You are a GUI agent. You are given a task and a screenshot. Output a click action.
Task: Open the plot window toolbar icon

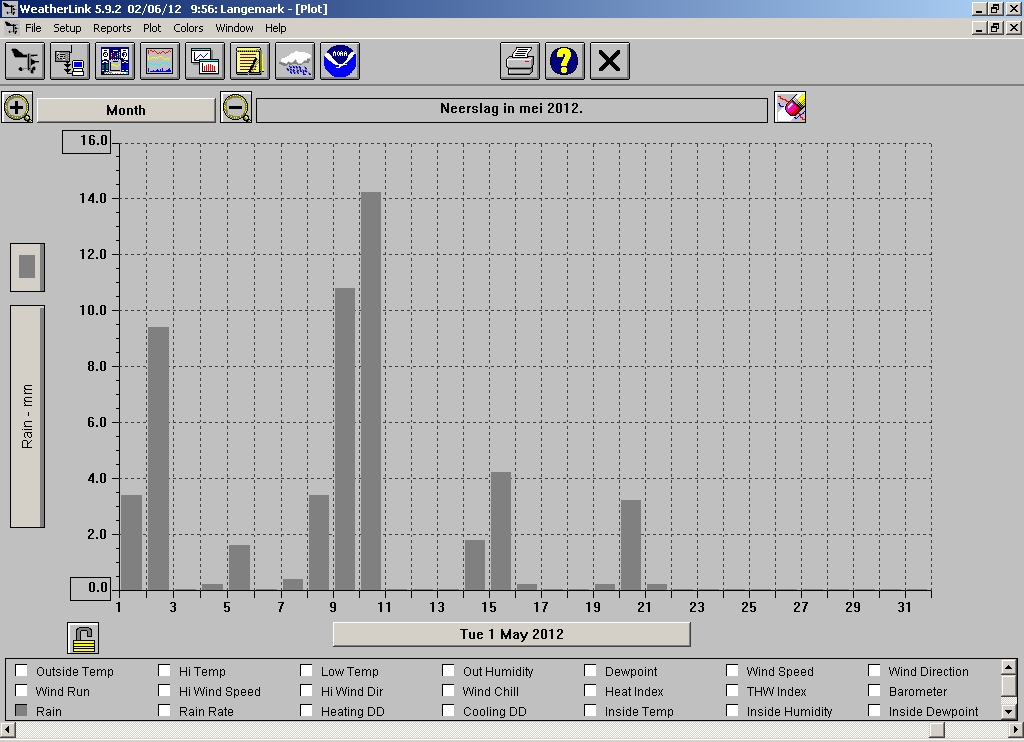click(205, 61)
